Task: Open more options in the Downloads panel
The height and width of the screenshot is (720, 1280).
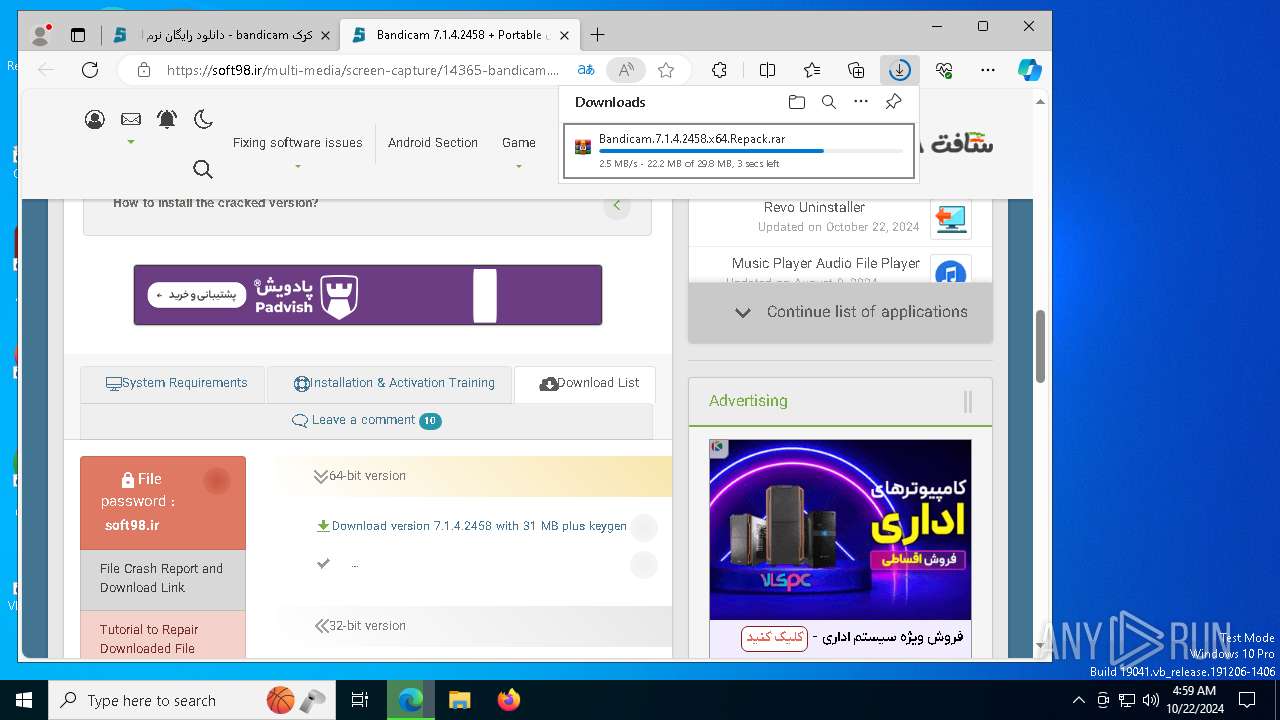Action: pyautogui.click(x=861, y=102)
